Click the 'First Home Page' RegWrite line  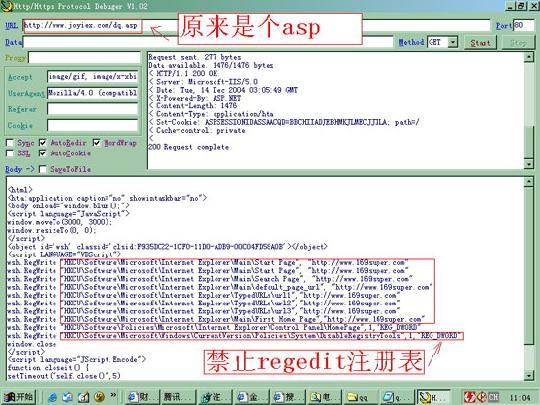click(x=216, y=319)
